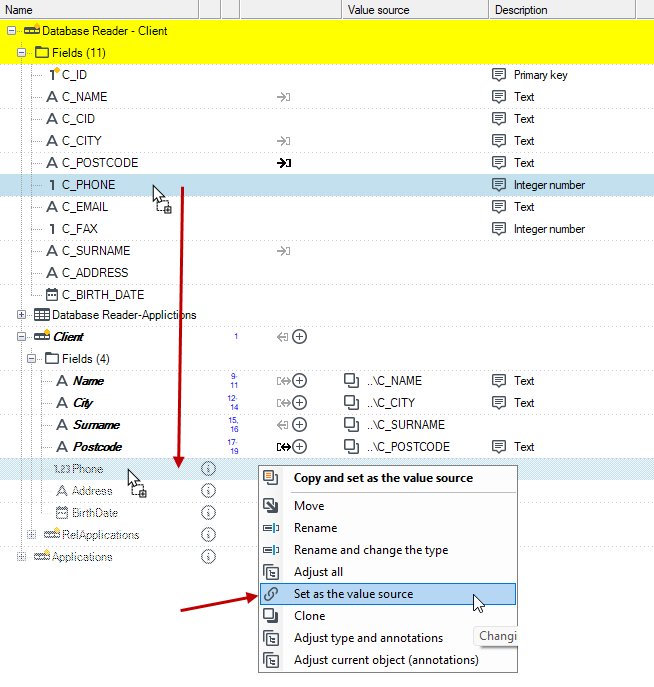Viewport: 654px width, 687px height.
Task: Choose Adjust type and annotations
Action: pos(388,638)
